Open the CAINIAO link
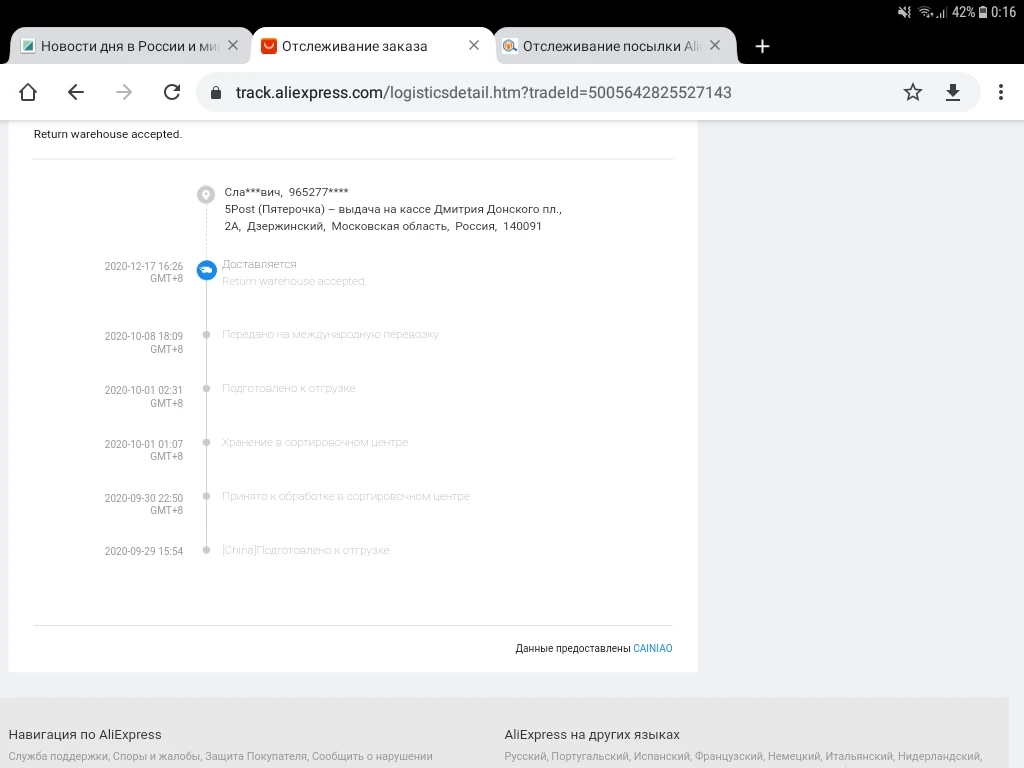Screen dimensions: 1024x768 [652, 648]
